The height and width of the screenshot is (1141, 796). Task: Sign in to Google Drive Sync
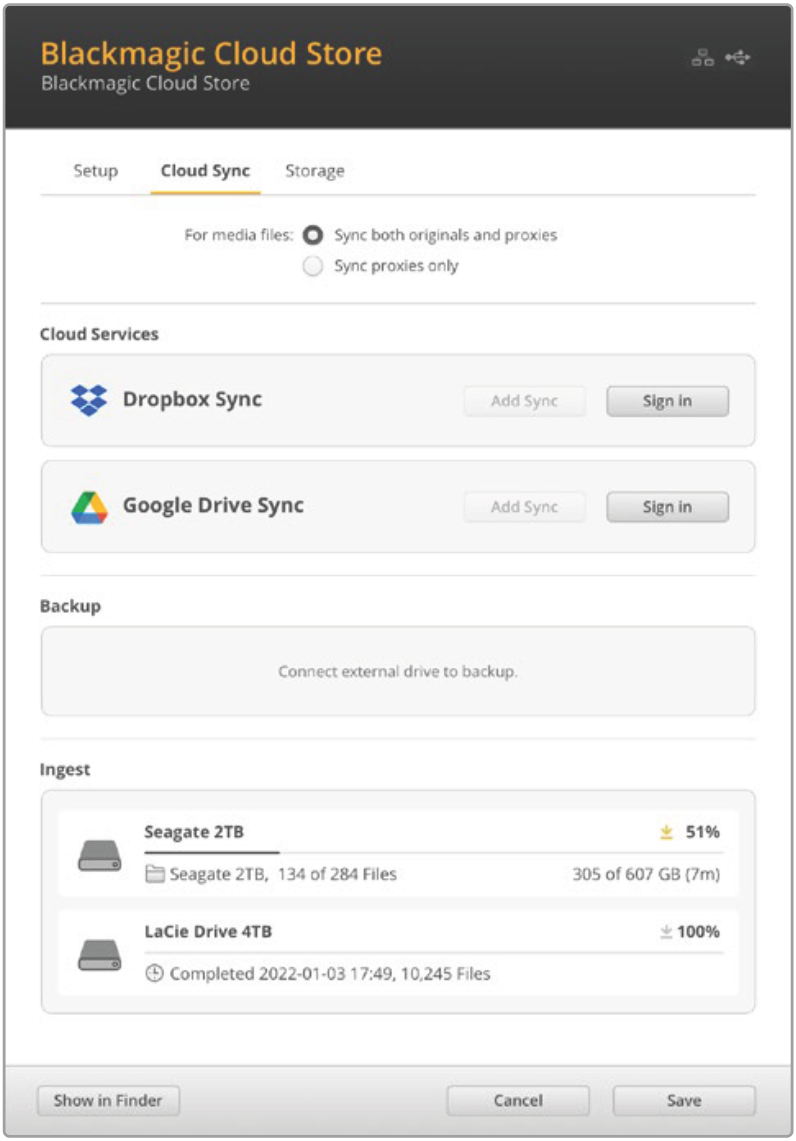[x=667, y=507]
